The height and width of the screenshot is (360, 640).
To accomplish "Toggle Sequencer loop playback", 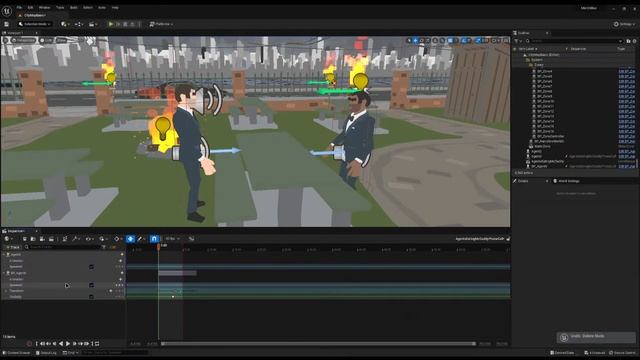I will point(97,344).
